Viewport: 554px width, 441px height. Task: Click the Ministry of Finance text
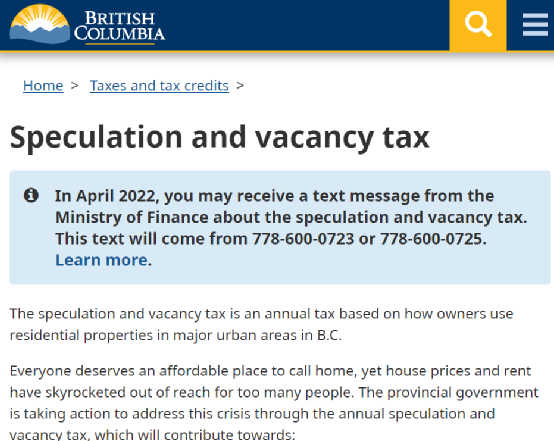coord(131,217)
